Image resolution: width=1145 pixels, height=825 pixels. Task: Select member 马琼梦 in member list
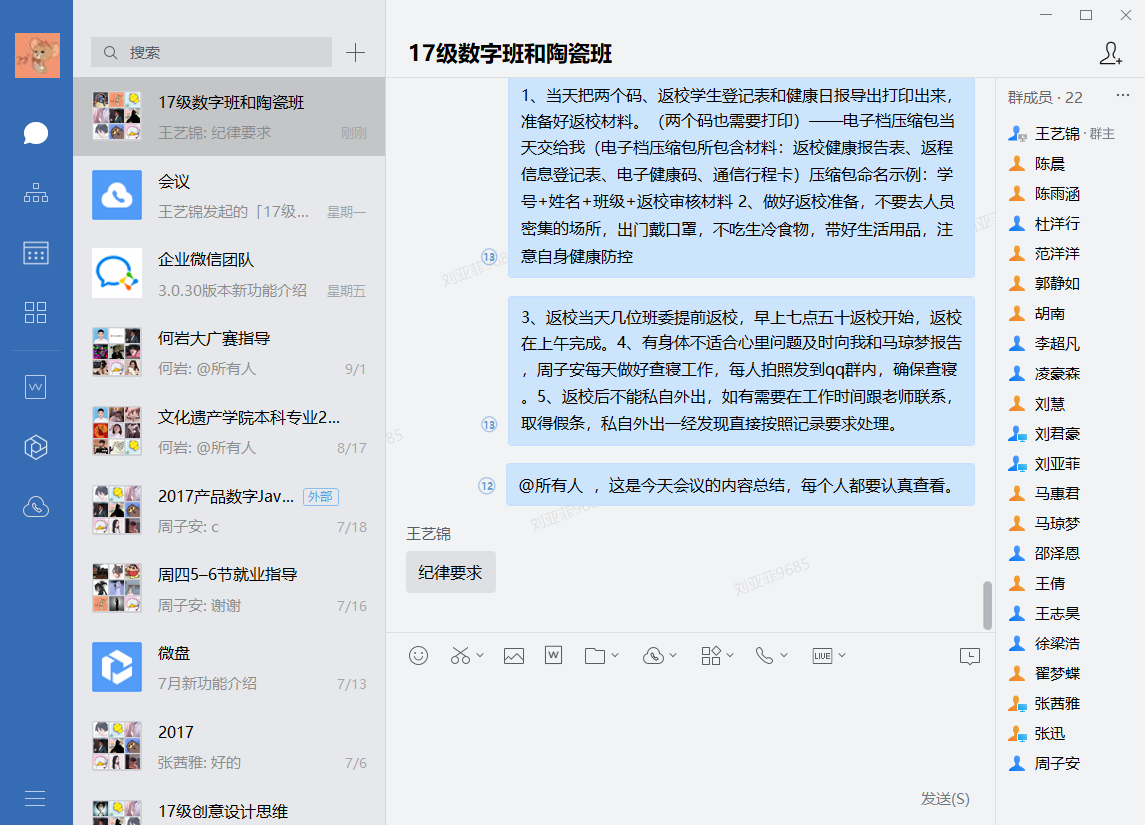[x=1070, y=523]
